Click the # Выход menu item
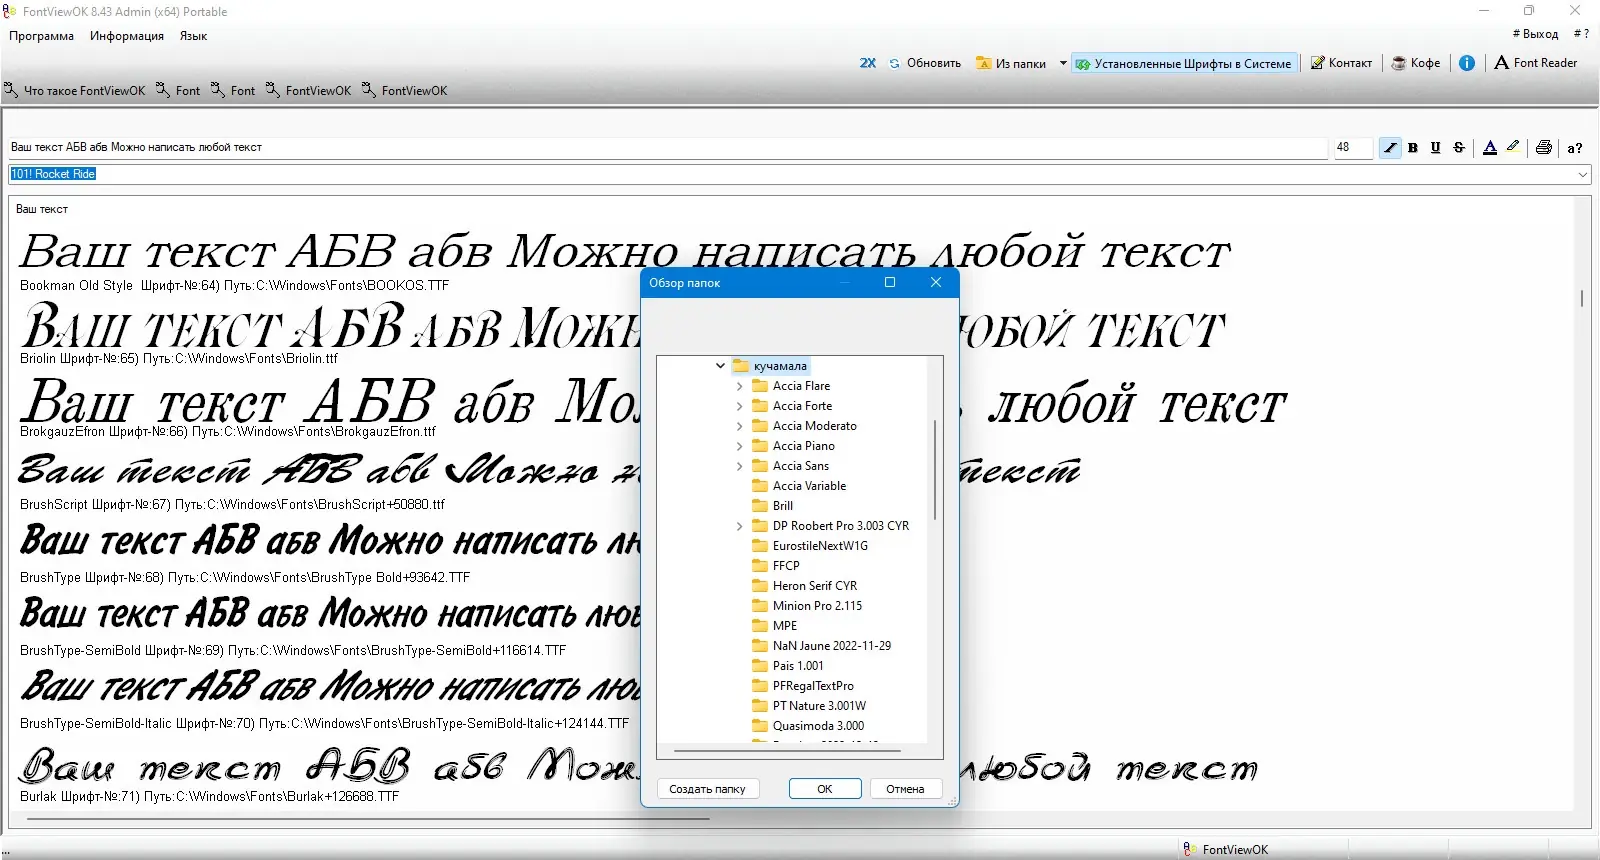The height and width of the screenshot is (860, 1600). [x=1536, y=34]
